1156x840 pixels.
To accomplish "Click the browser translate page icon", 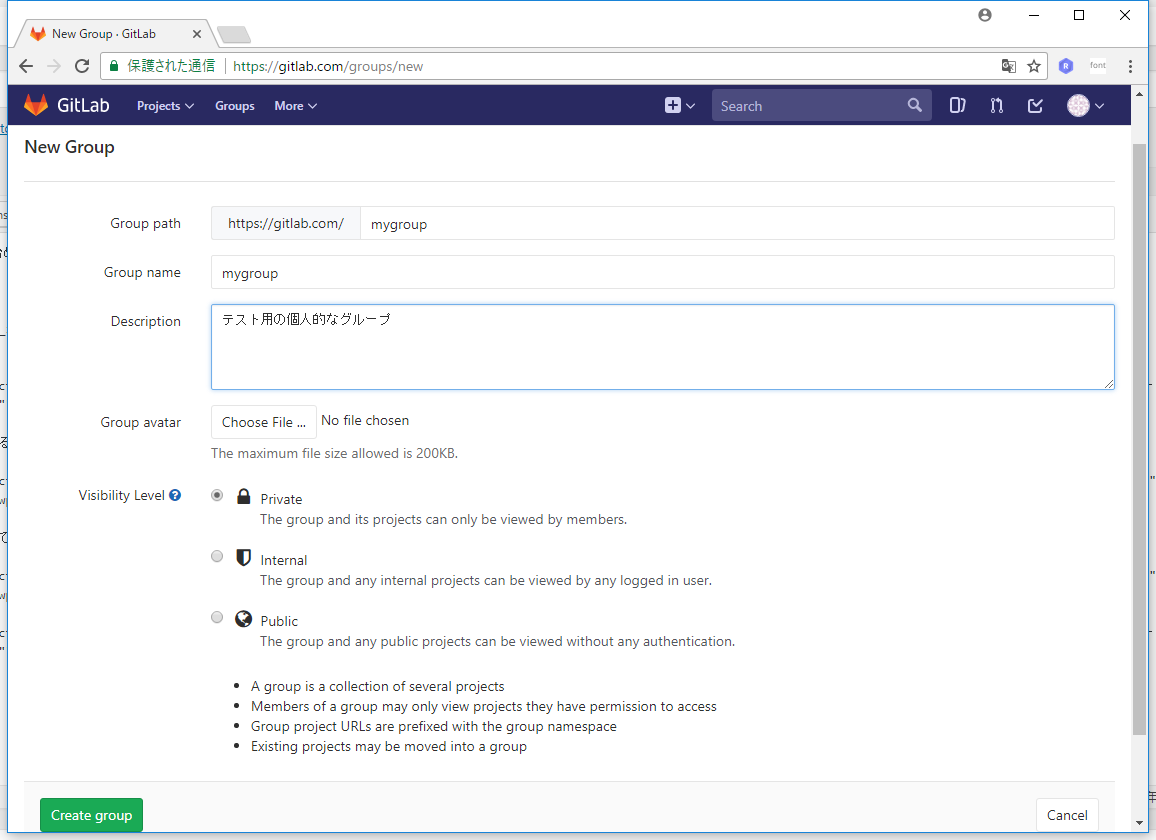I will tap(1009, 66).
